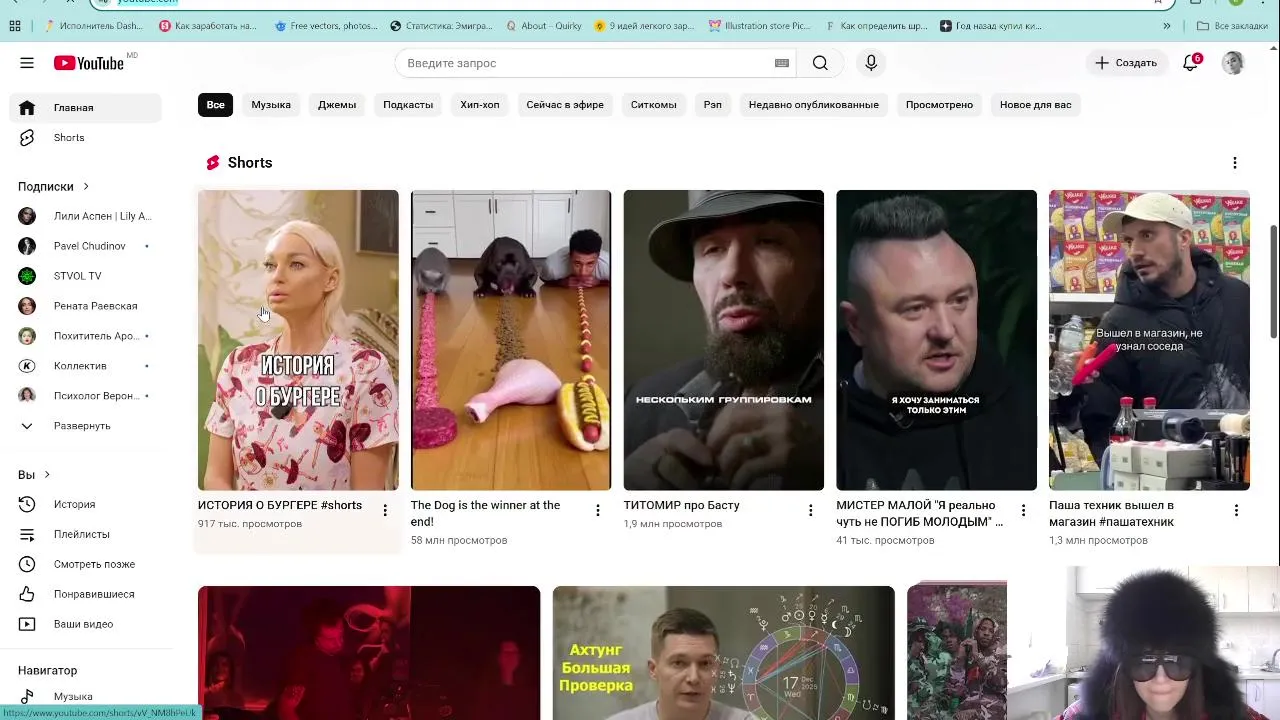1280x720 pixels.
Task: Select the Сейчас в эфире chip
Action: point(565,105)
